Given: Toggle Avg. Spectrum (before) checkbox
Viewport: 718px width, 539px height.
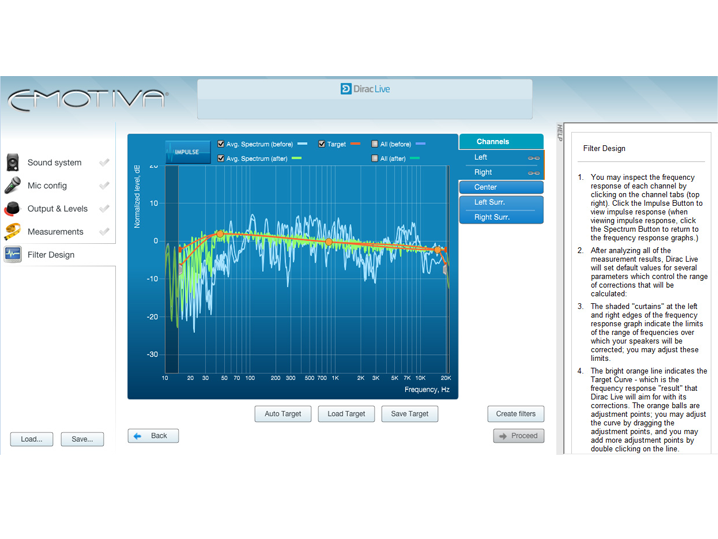Looking at the screenshot, I should point(221,144).
